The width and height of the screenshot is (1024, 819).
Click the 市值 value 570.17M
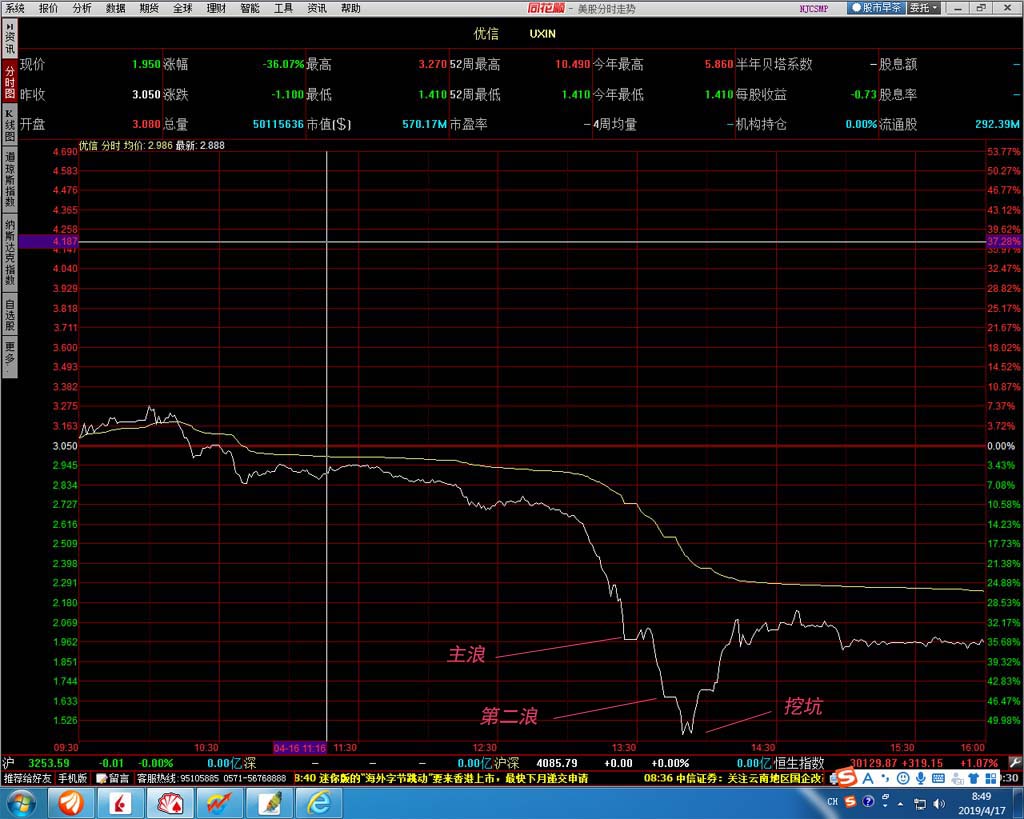click(424, 124)
